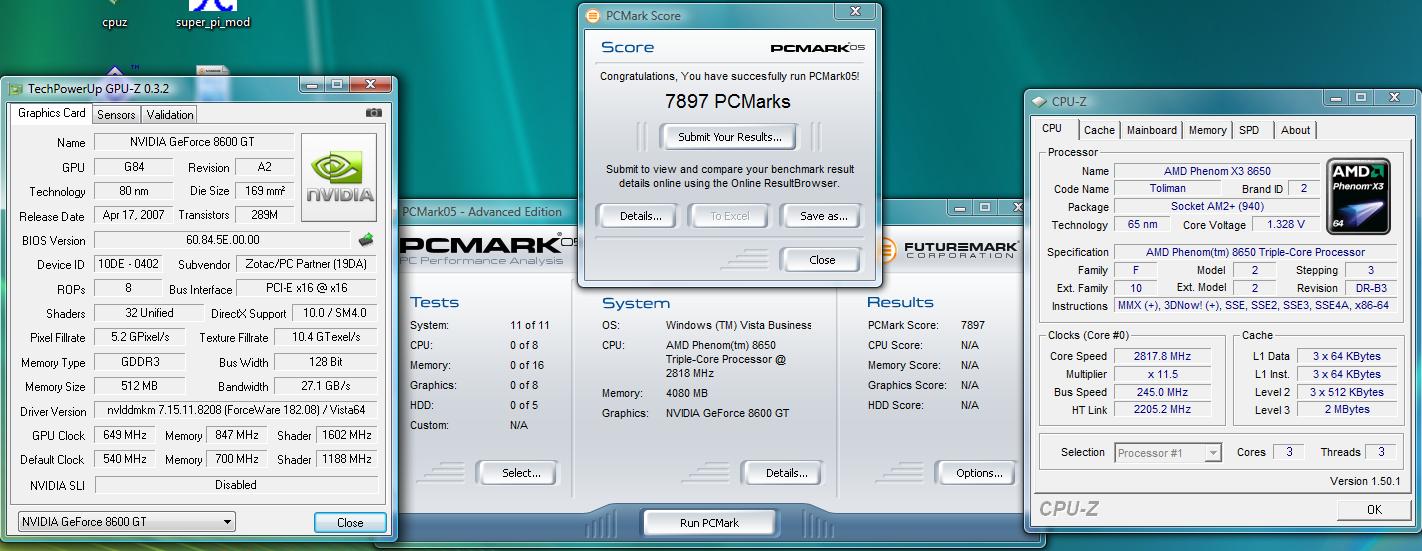This screenshot has width=1422, height=551.
Task: Click OK in the CPU-Z window
Action: coord(1374,509)
